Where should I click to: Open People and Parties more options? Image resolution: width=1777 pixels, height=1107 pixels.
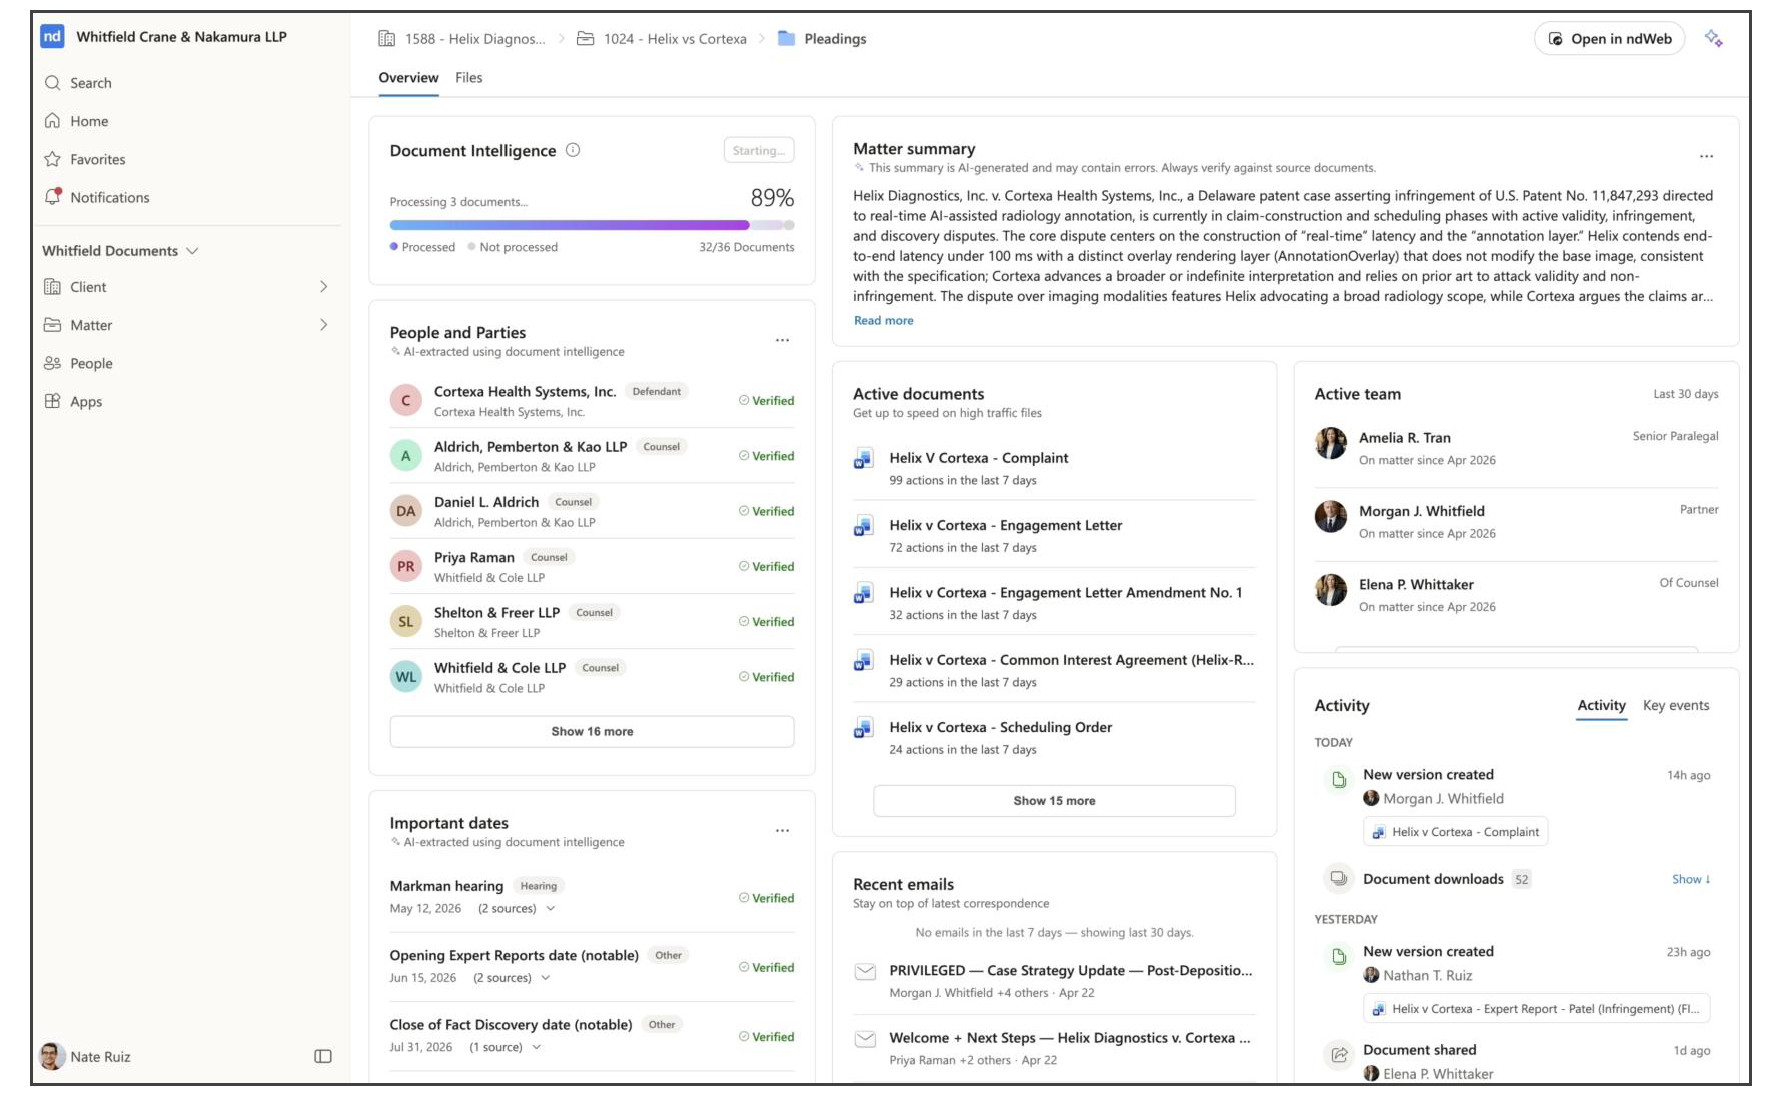[782, 340]
